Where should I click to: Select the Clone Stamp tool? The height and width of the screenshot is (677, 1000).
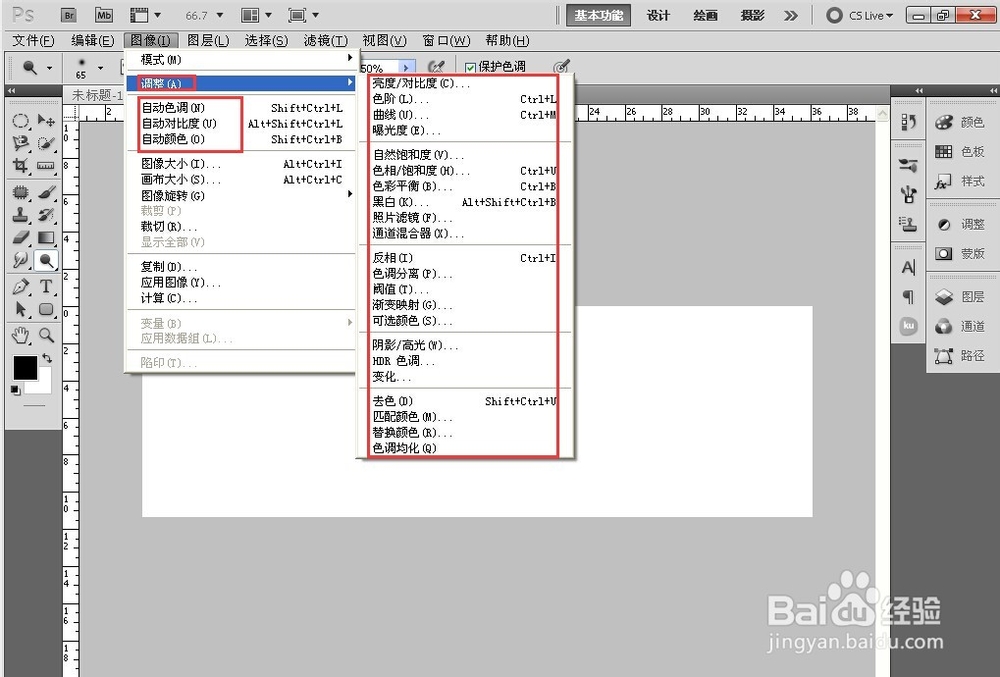pos(21,215)
